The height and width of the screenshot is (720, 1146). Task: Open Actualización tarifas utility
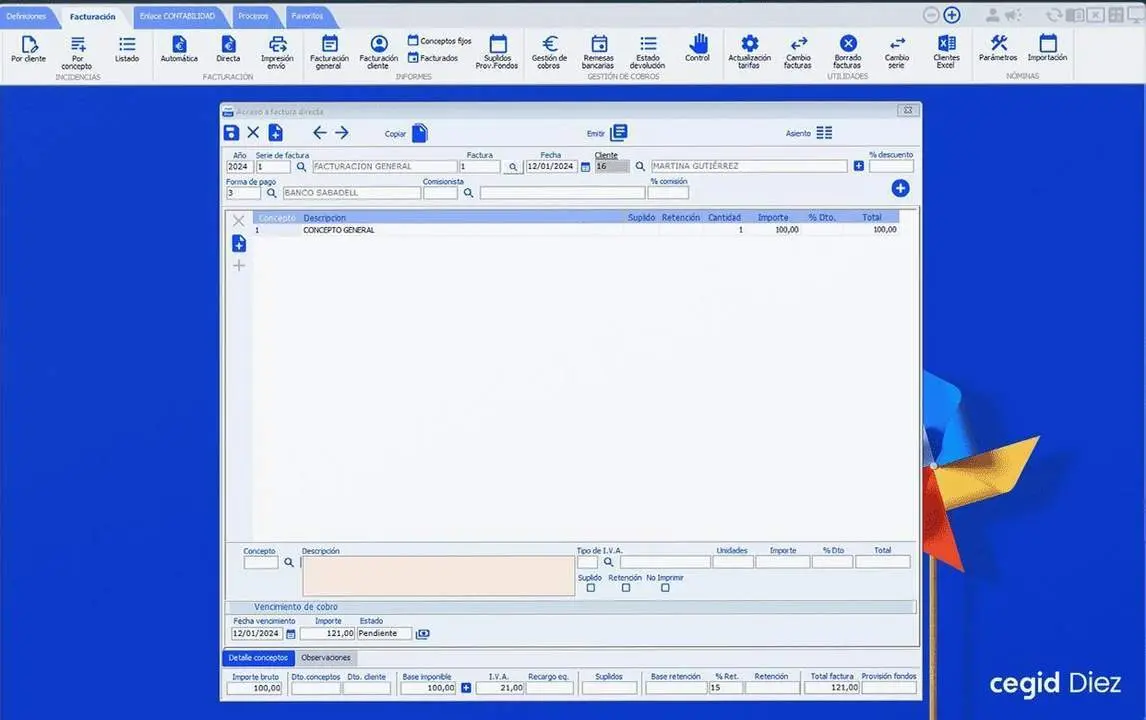click(x=749, y=52)
